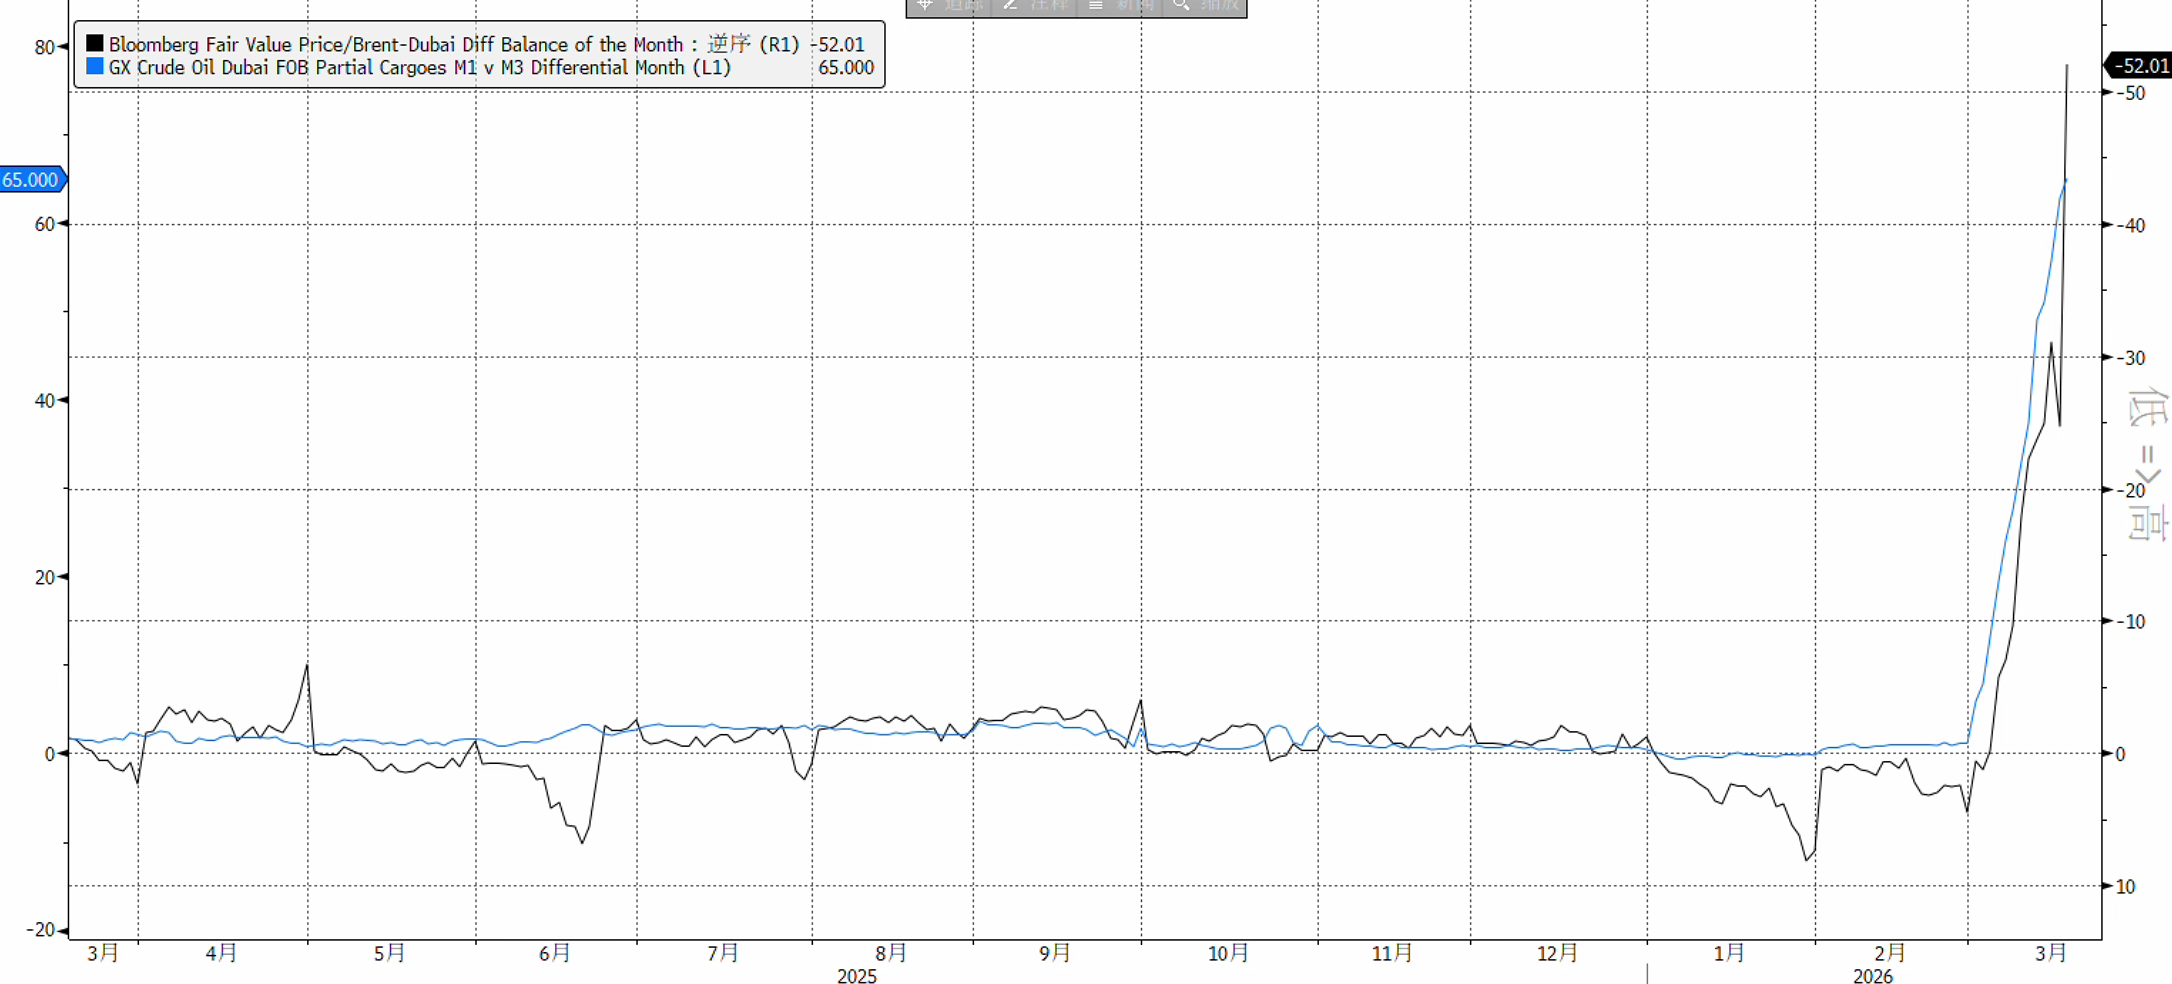Click the -20 tick on the left axis
Image resolution: width=2172 pixels, height=984 pixels.
pyautogui.click(x=40, y=930)
